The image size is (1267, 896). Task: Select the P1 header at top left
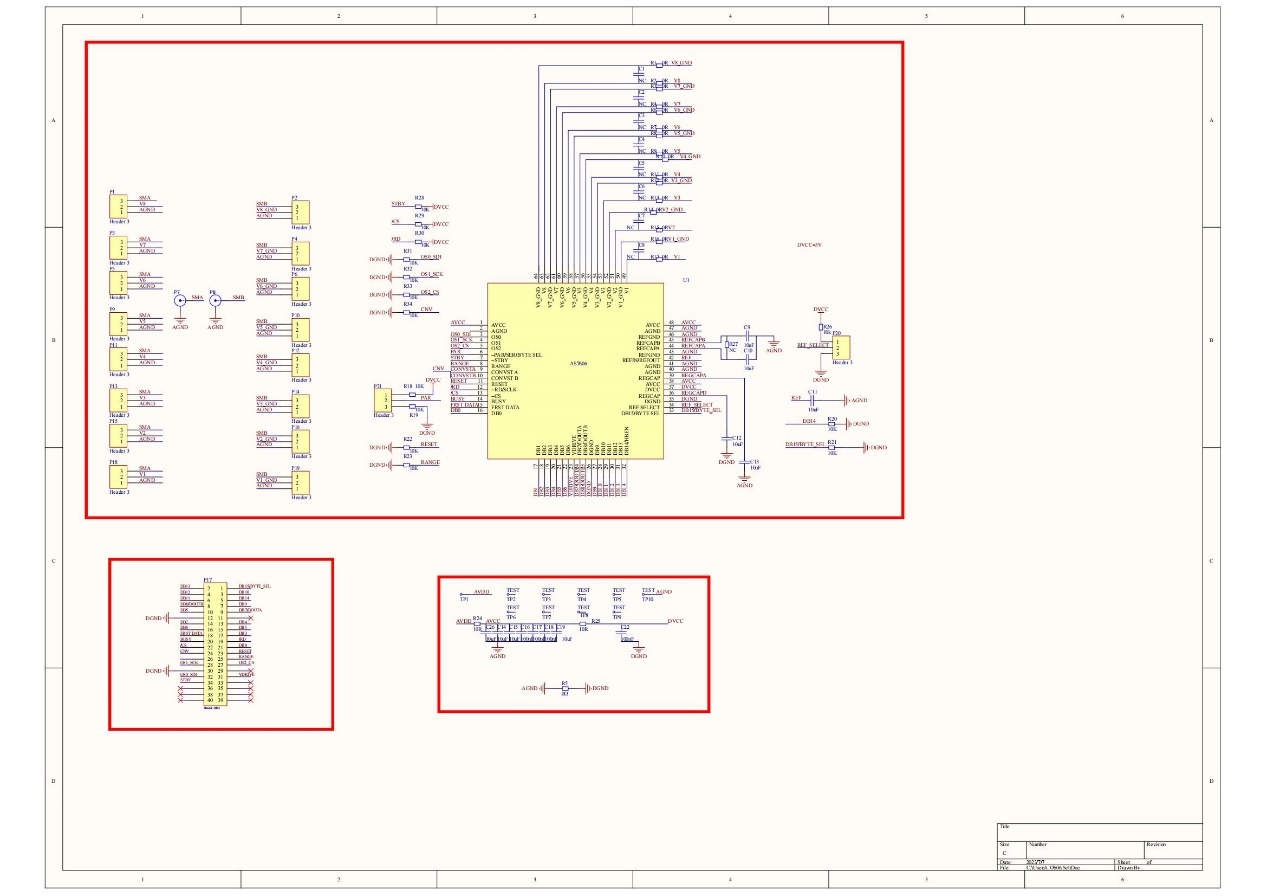(x=118, y=204)
